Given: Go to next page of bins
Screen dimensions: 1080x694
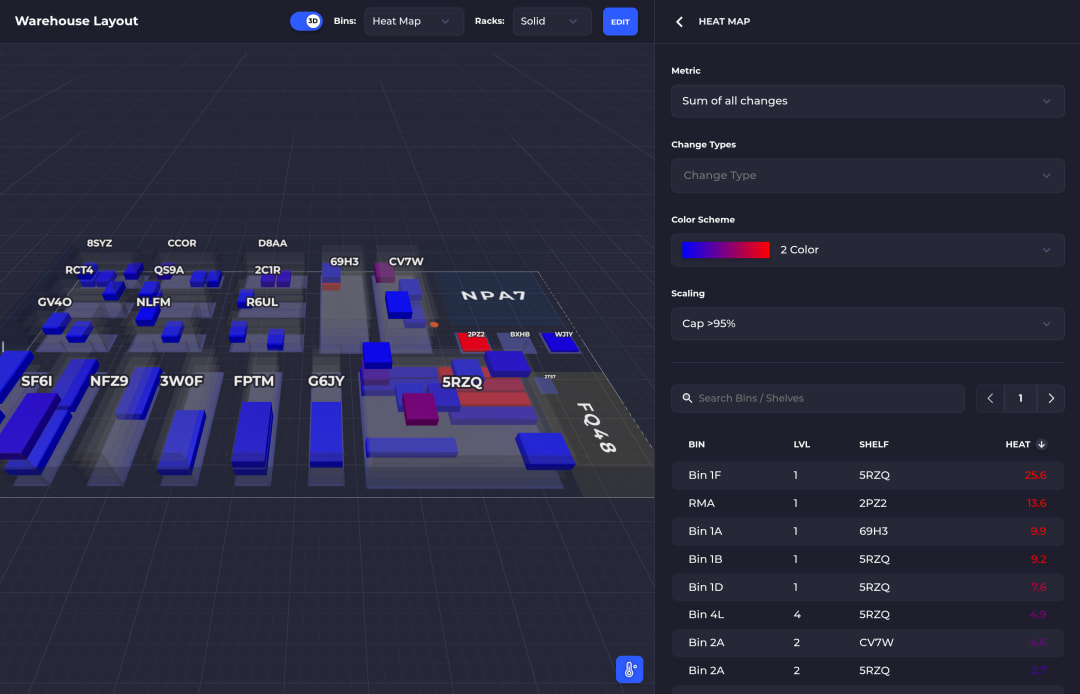Looking at the screenshot, I should [x=1050, y=398].
